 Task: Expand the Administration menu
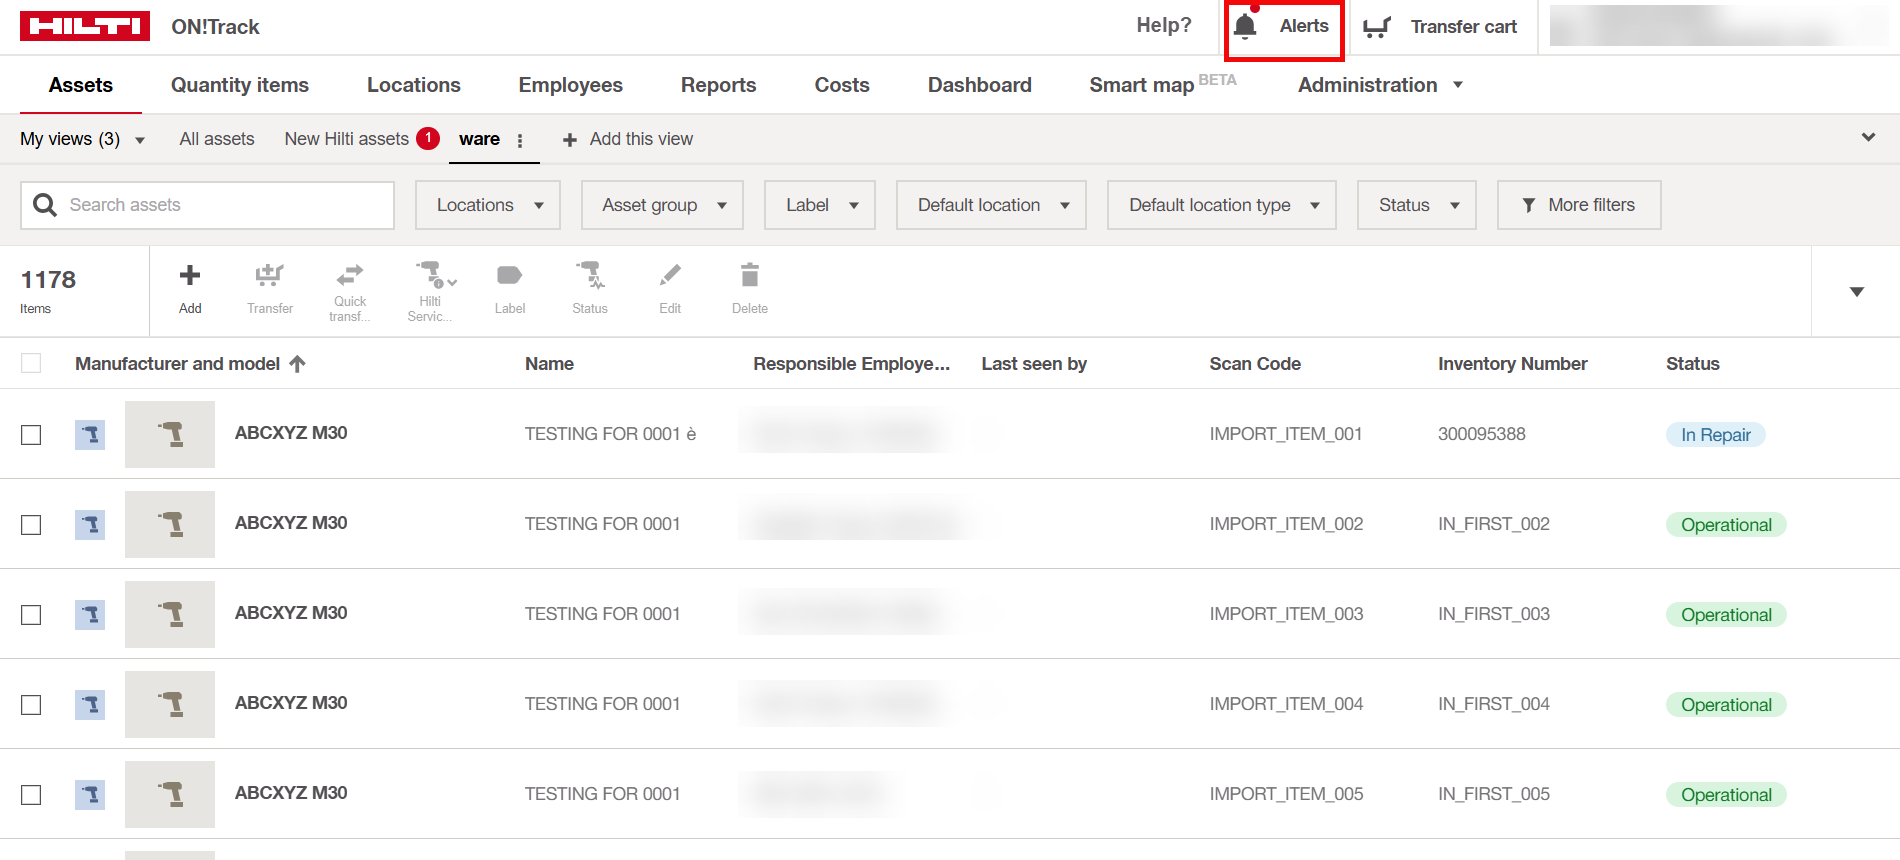coord(1380,85)
